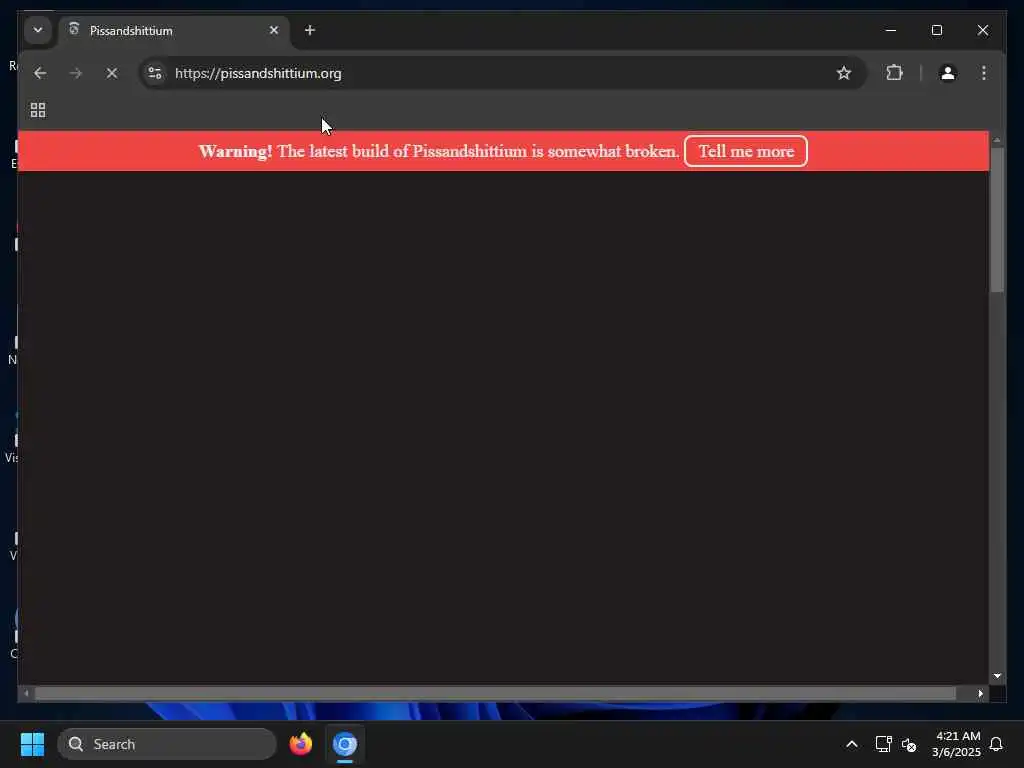
Task: Open the clock showing 4:21 AM
Action: pyautogui.click(x=956, y=744)
